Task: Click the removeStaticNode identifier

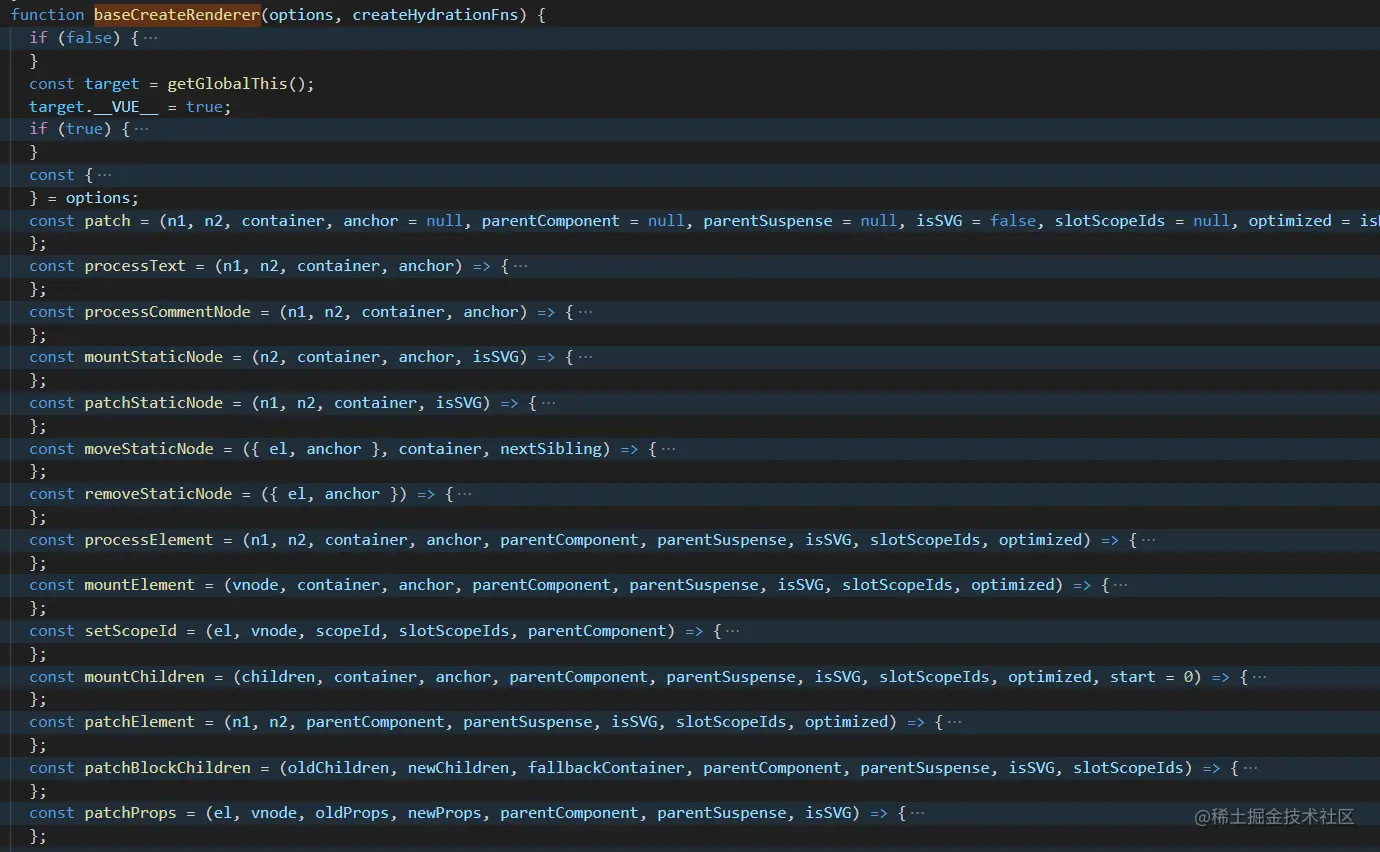Action: pyautogui.click(x=159, y=494)
